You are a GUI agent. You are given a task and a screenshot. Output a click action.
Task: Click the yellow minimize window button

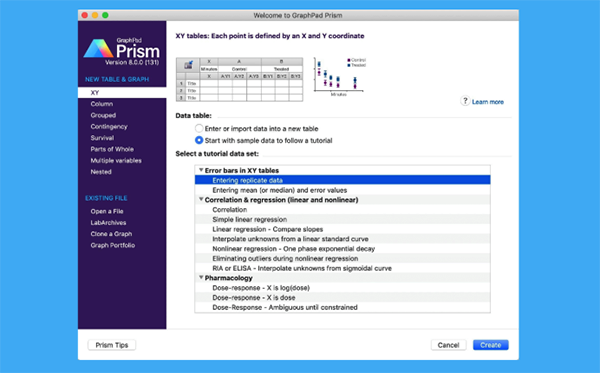click(95, 15)
